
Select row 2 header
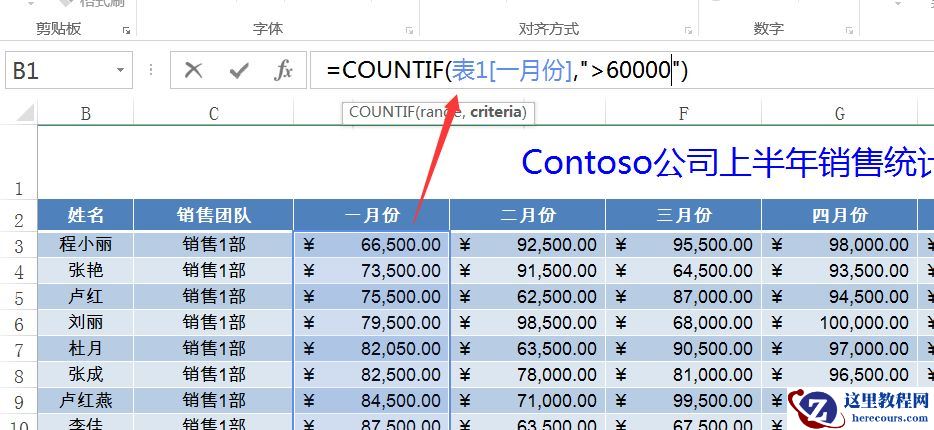[x=18, y=215]
